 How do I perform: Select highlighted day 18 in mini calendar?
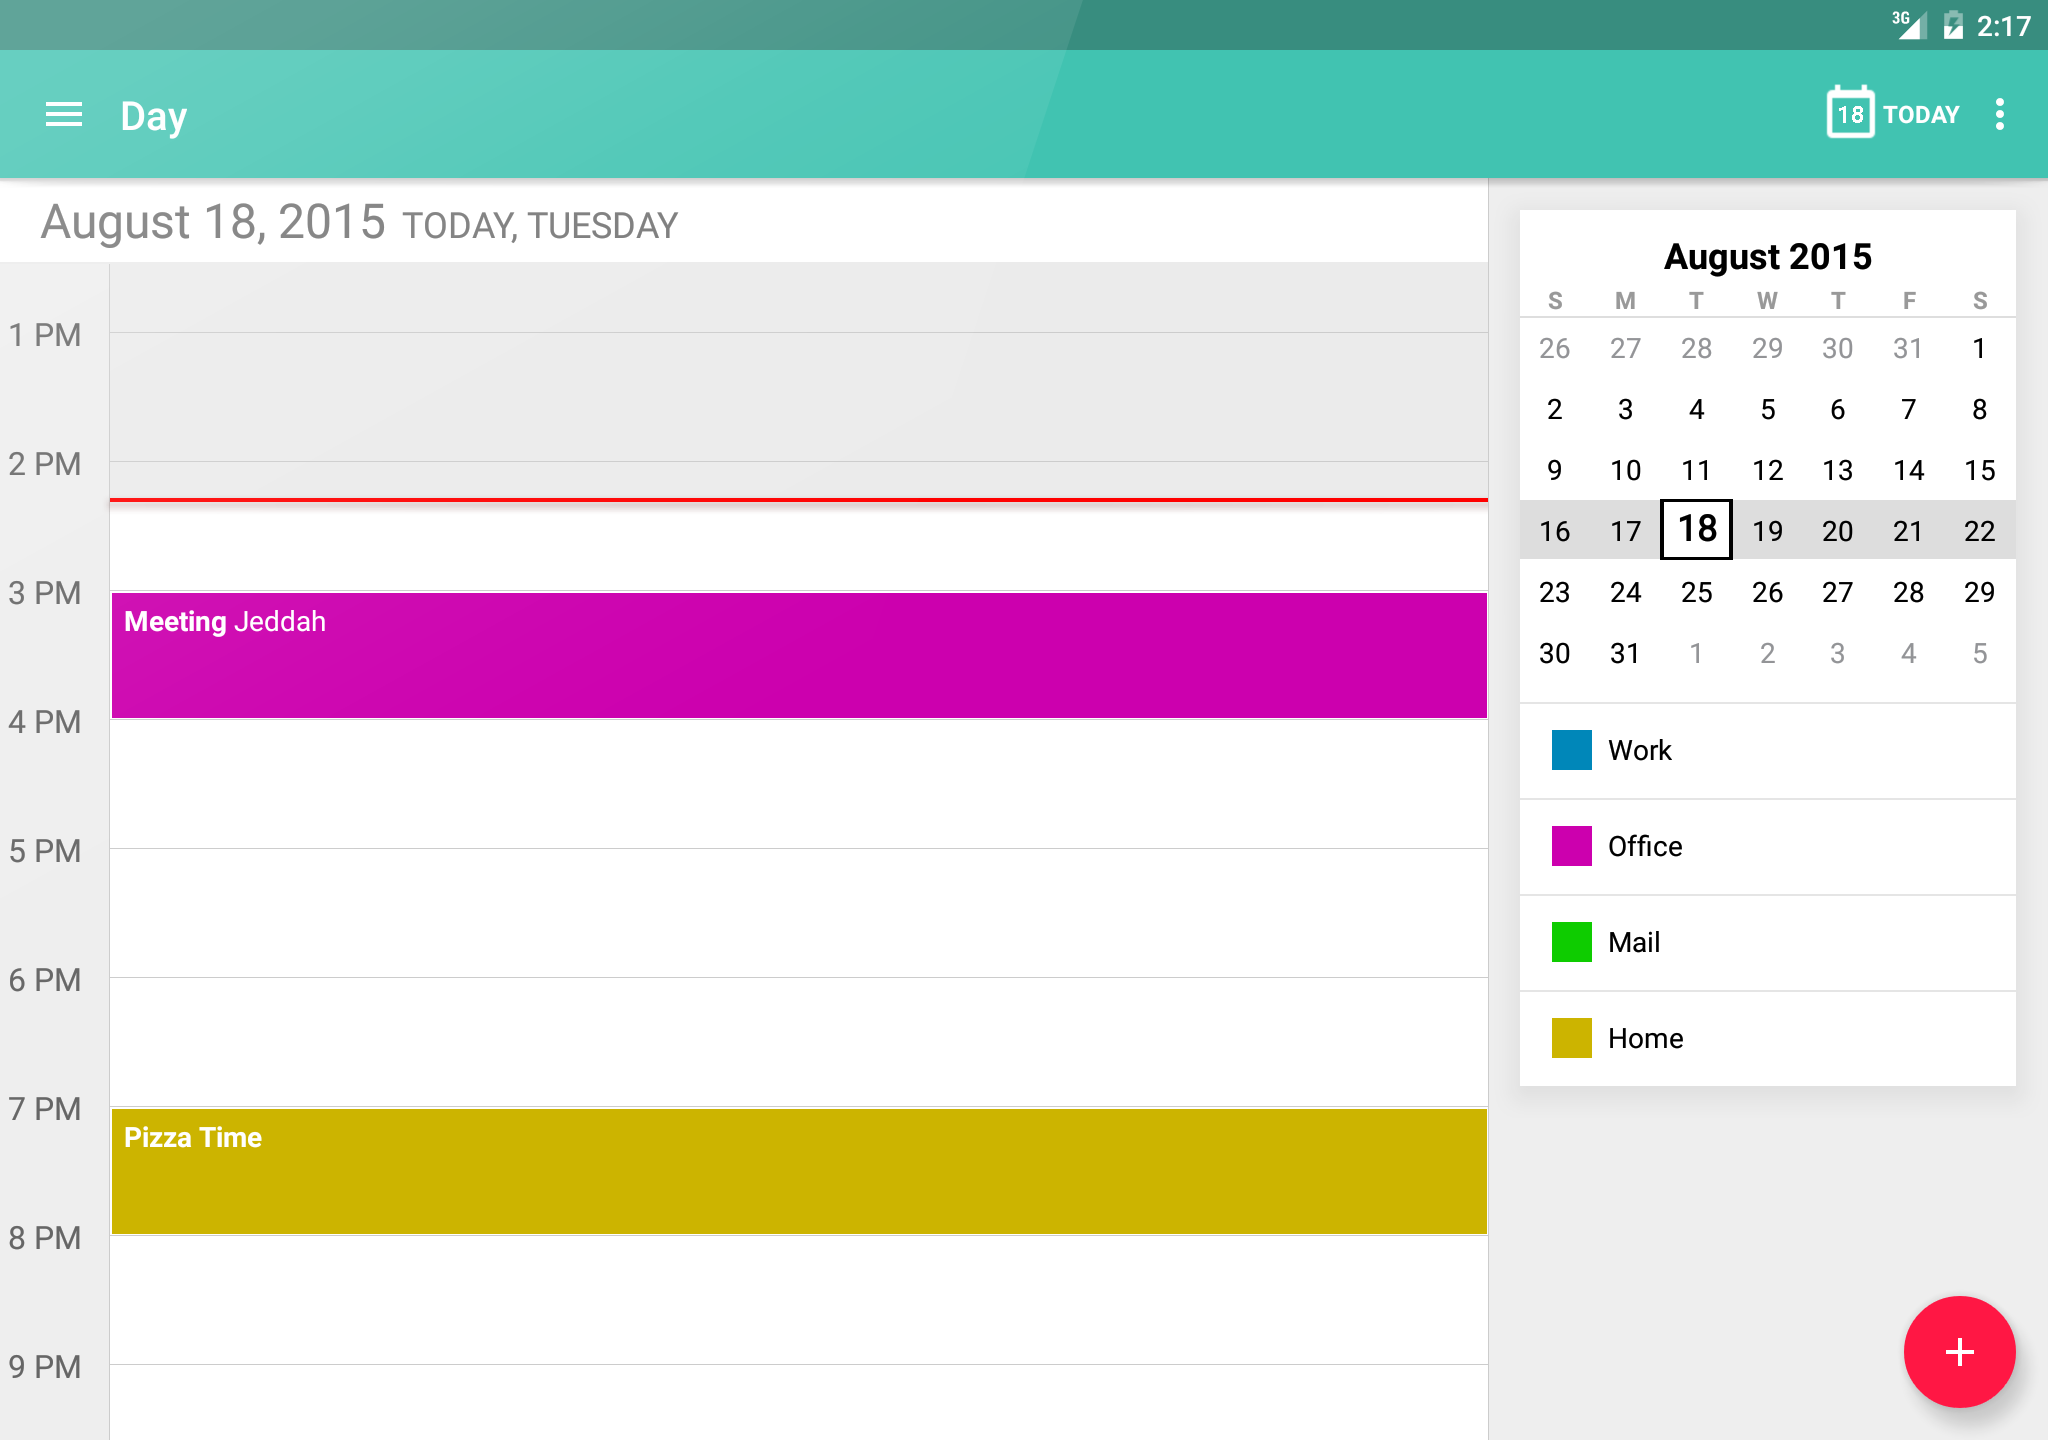tap(1696, 530)
